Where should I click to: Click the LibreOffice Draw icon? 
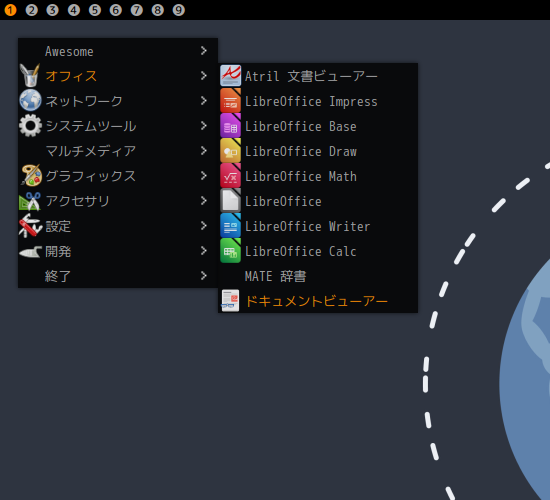click(230, 151)
